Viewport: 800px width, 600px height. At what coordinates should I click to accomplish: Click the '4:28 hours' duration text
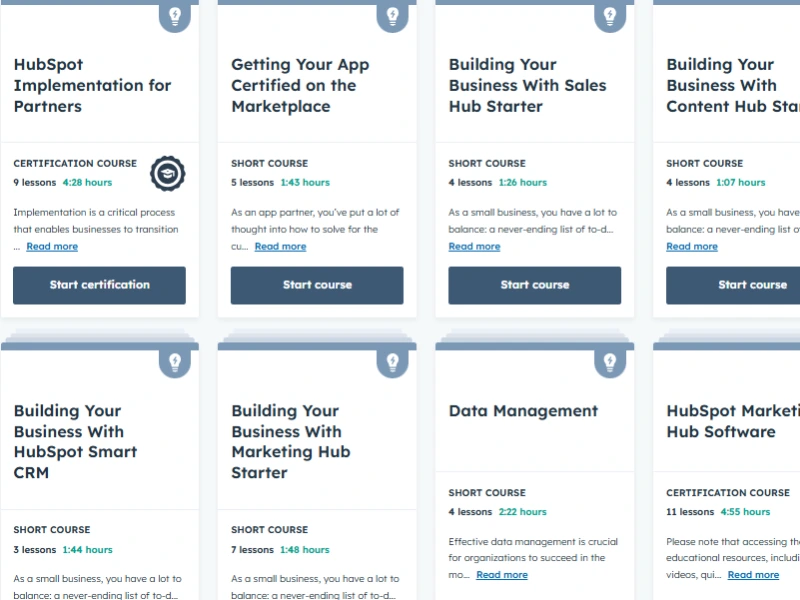87,183
